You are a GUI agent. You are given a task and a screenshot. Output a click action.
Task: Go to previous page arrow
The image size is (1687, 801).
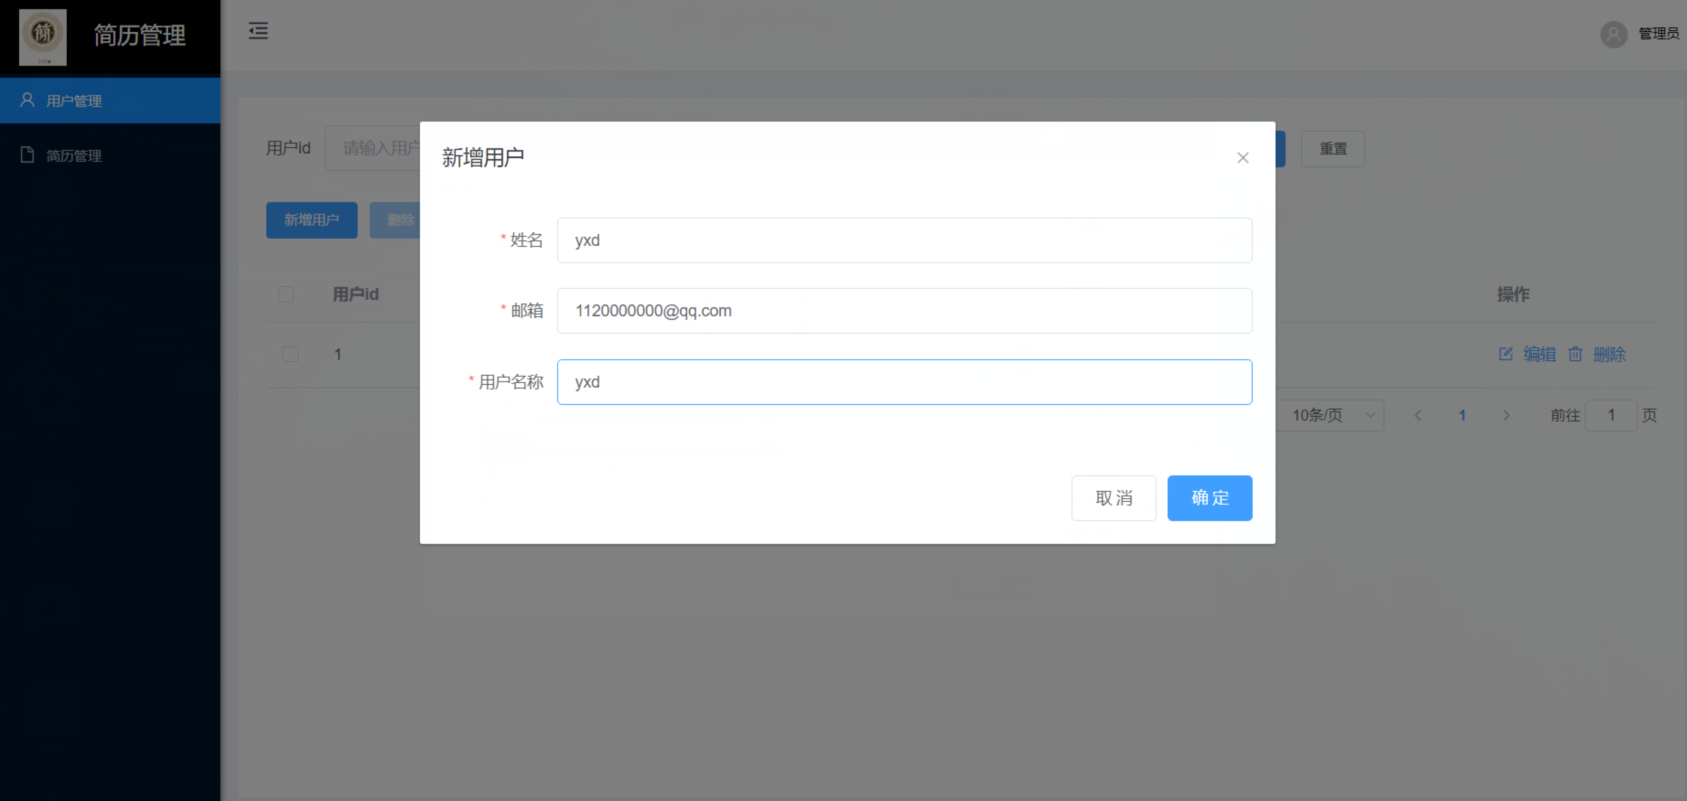(x=1417, y=415)
